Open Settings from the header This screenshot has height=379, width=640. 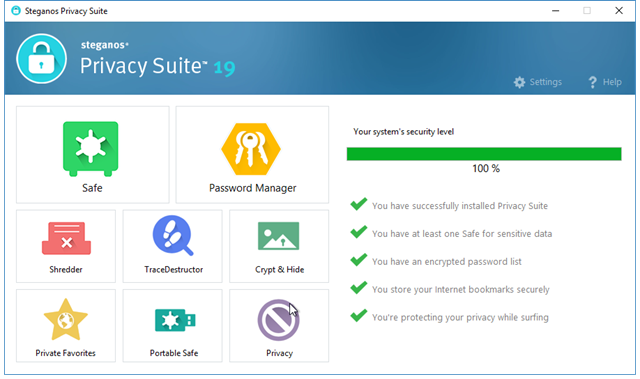point(538,82)
